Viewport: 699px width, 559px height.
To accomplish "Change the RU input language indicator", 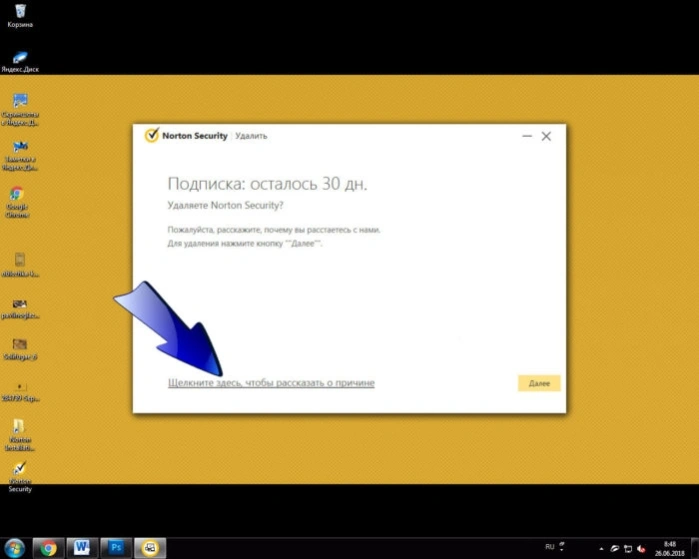I will [550, 547].
